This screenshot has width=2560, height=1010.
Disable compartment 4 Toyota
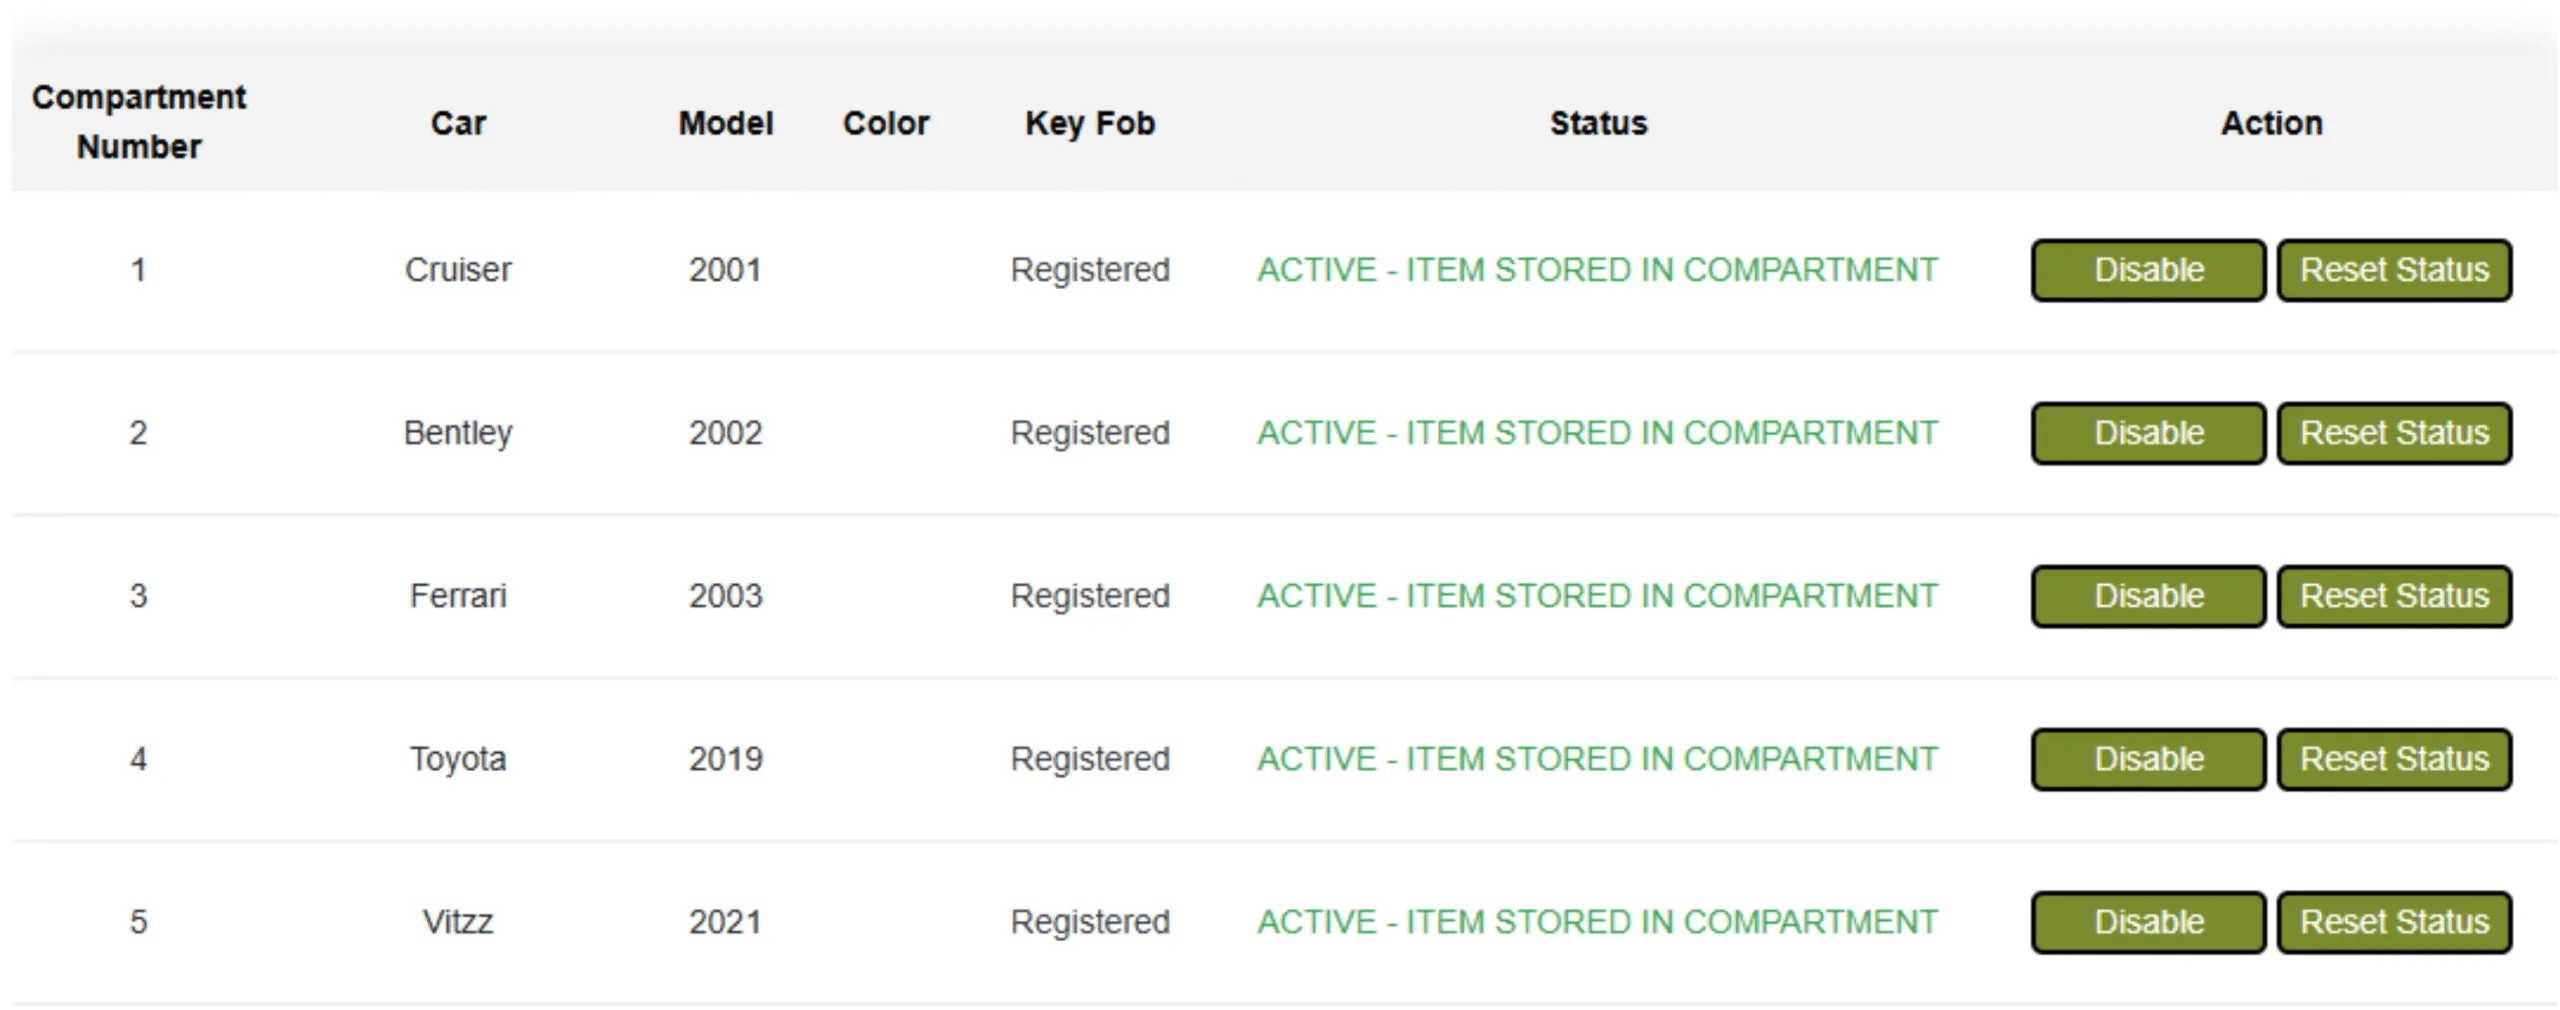coord(2148,759)
